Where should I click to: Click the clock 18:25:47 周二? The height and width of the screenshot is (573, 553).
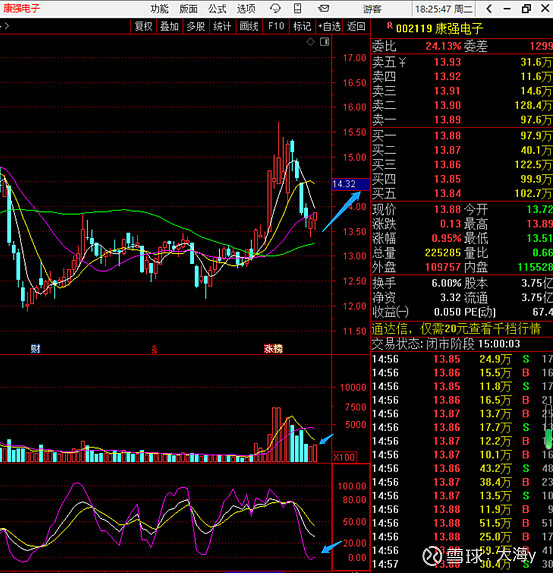pos(444,9)
